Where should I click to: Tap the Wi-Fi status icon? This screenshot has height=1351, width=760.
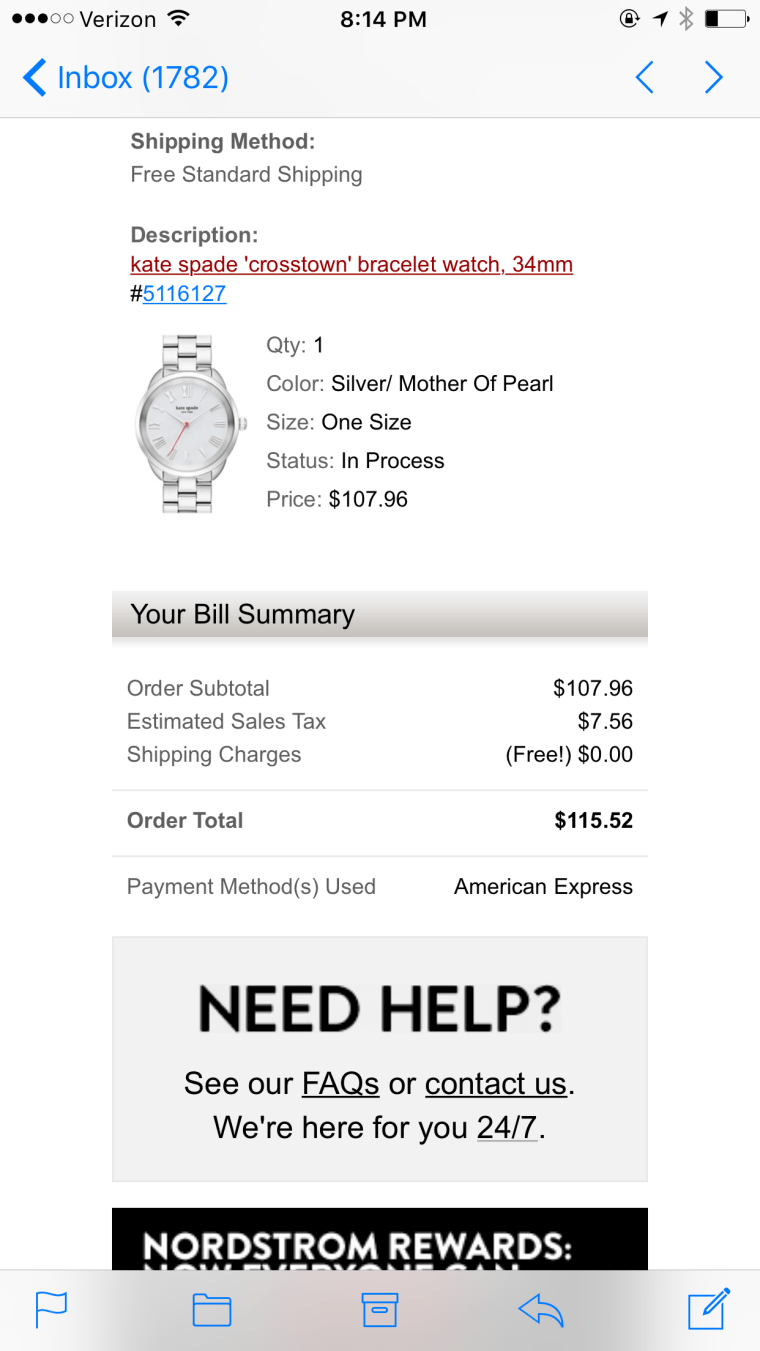click(x=179, y=19)
